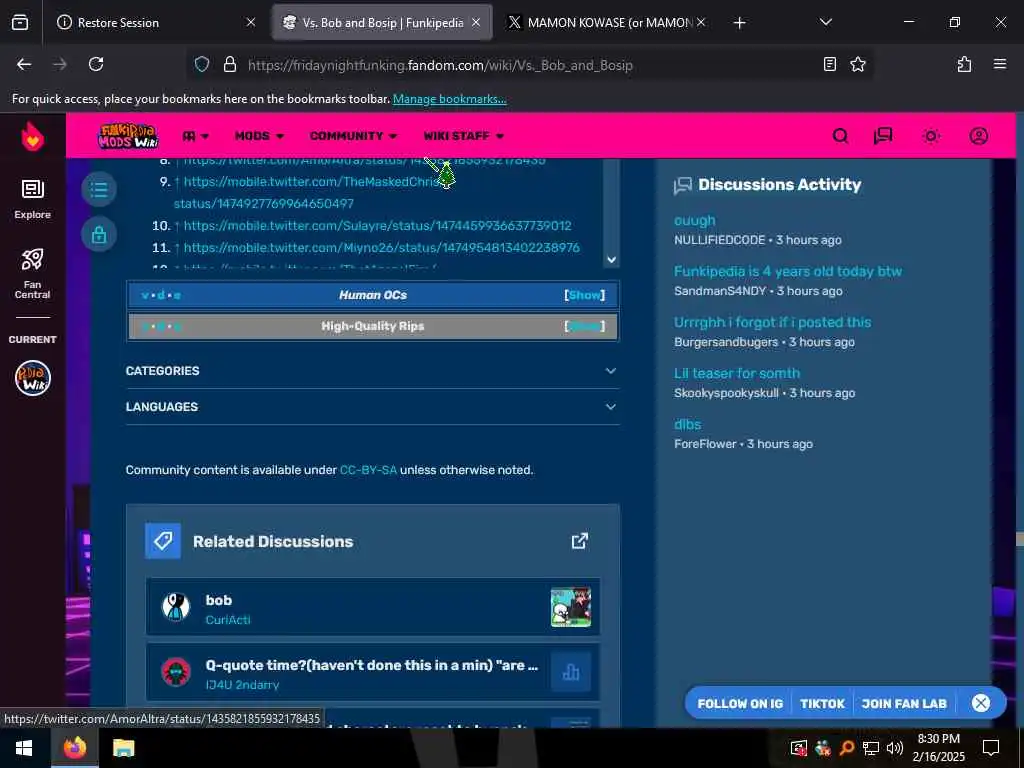The width and height of the screenshot is (1024, 768).
Task: Open the Fandom home flame icon
Action: (x=33, y=136)
